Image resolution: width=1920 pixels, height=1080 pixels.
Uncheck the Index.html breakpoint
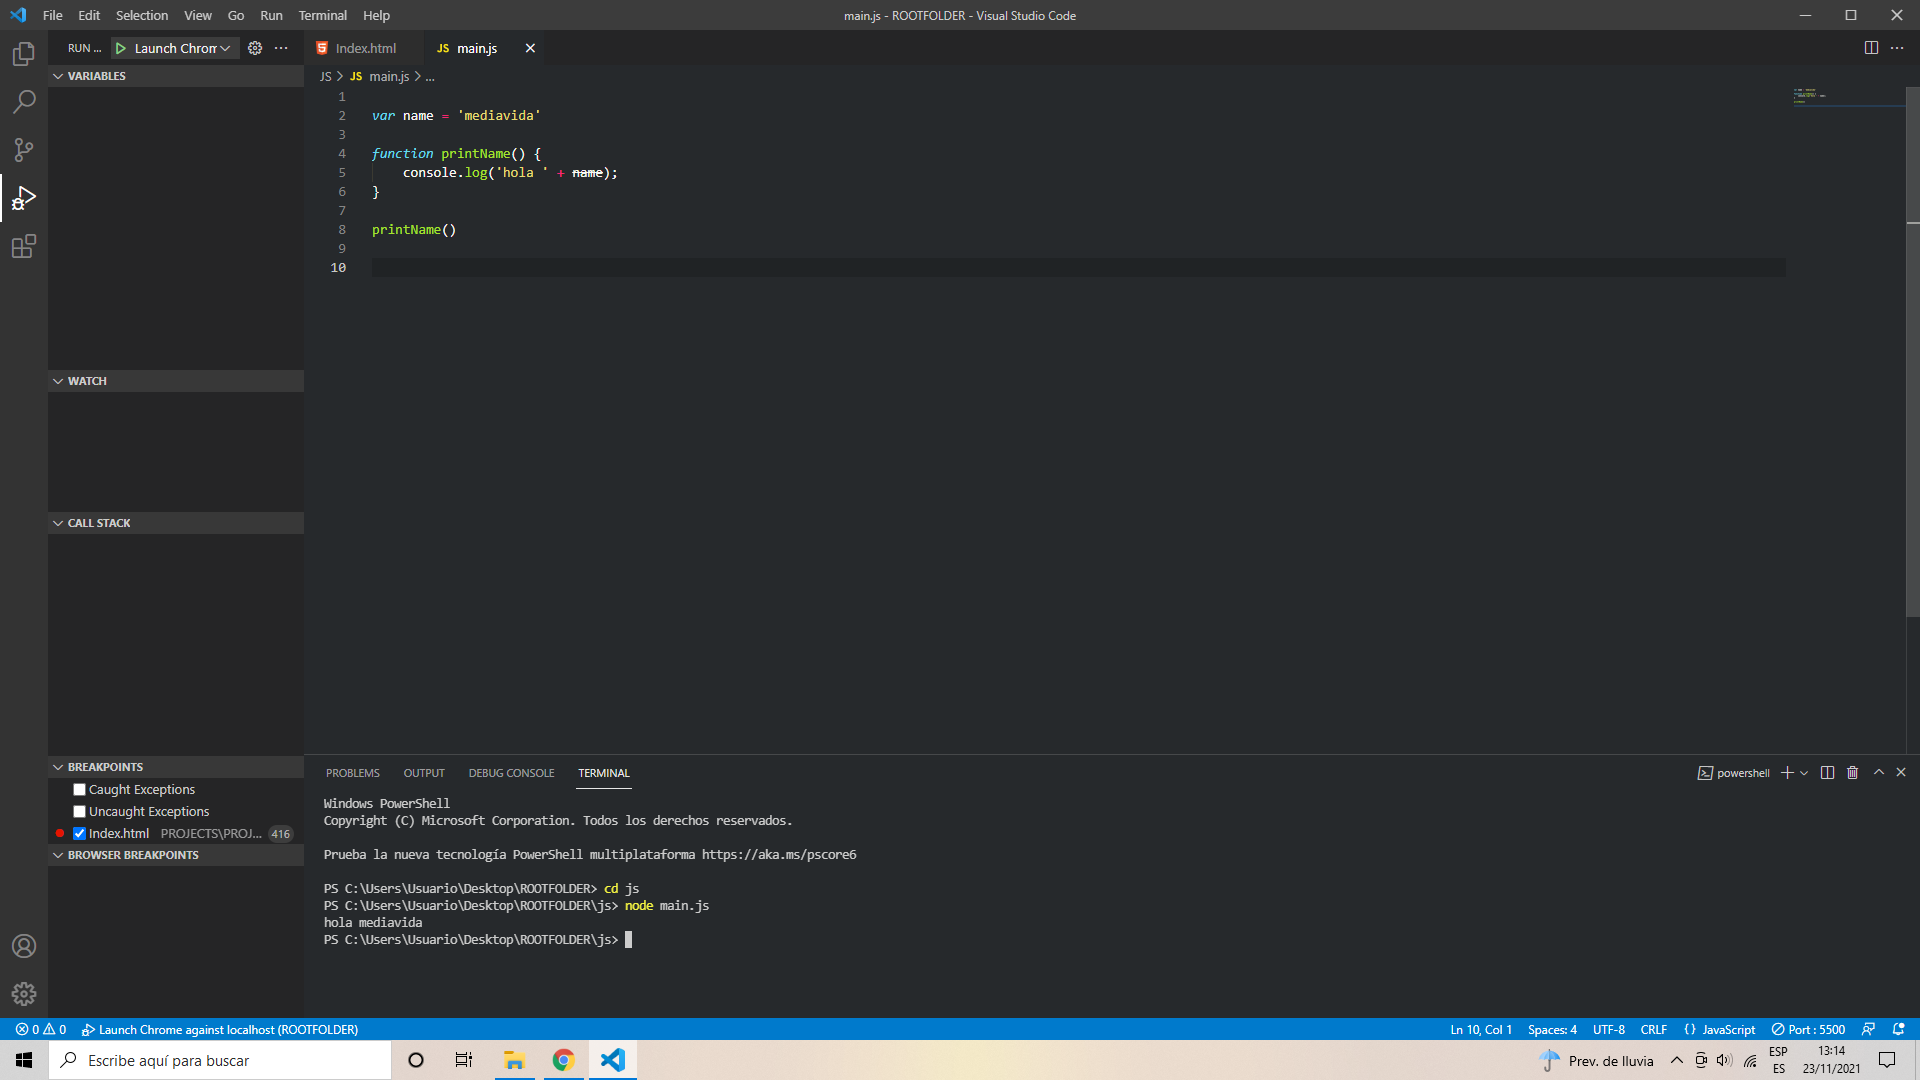(80, 834)
